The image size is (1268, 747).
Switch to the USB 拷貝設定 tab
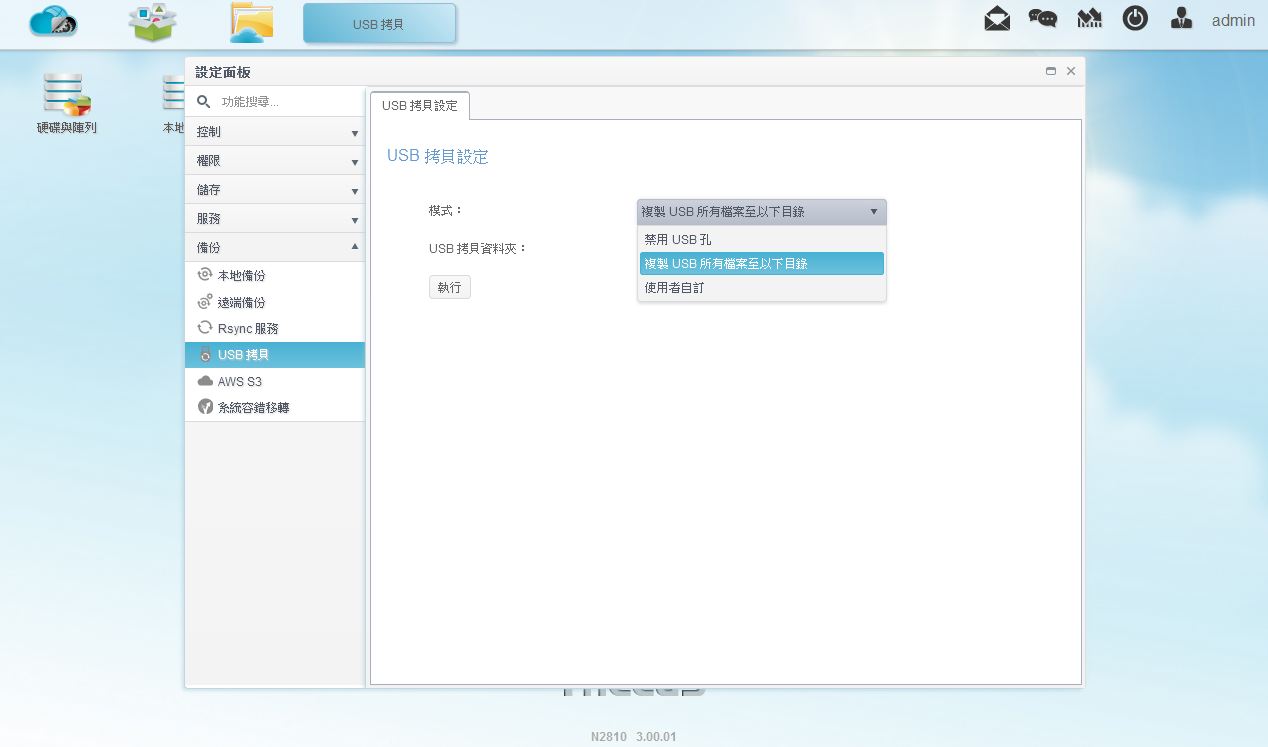click(420, 105)
